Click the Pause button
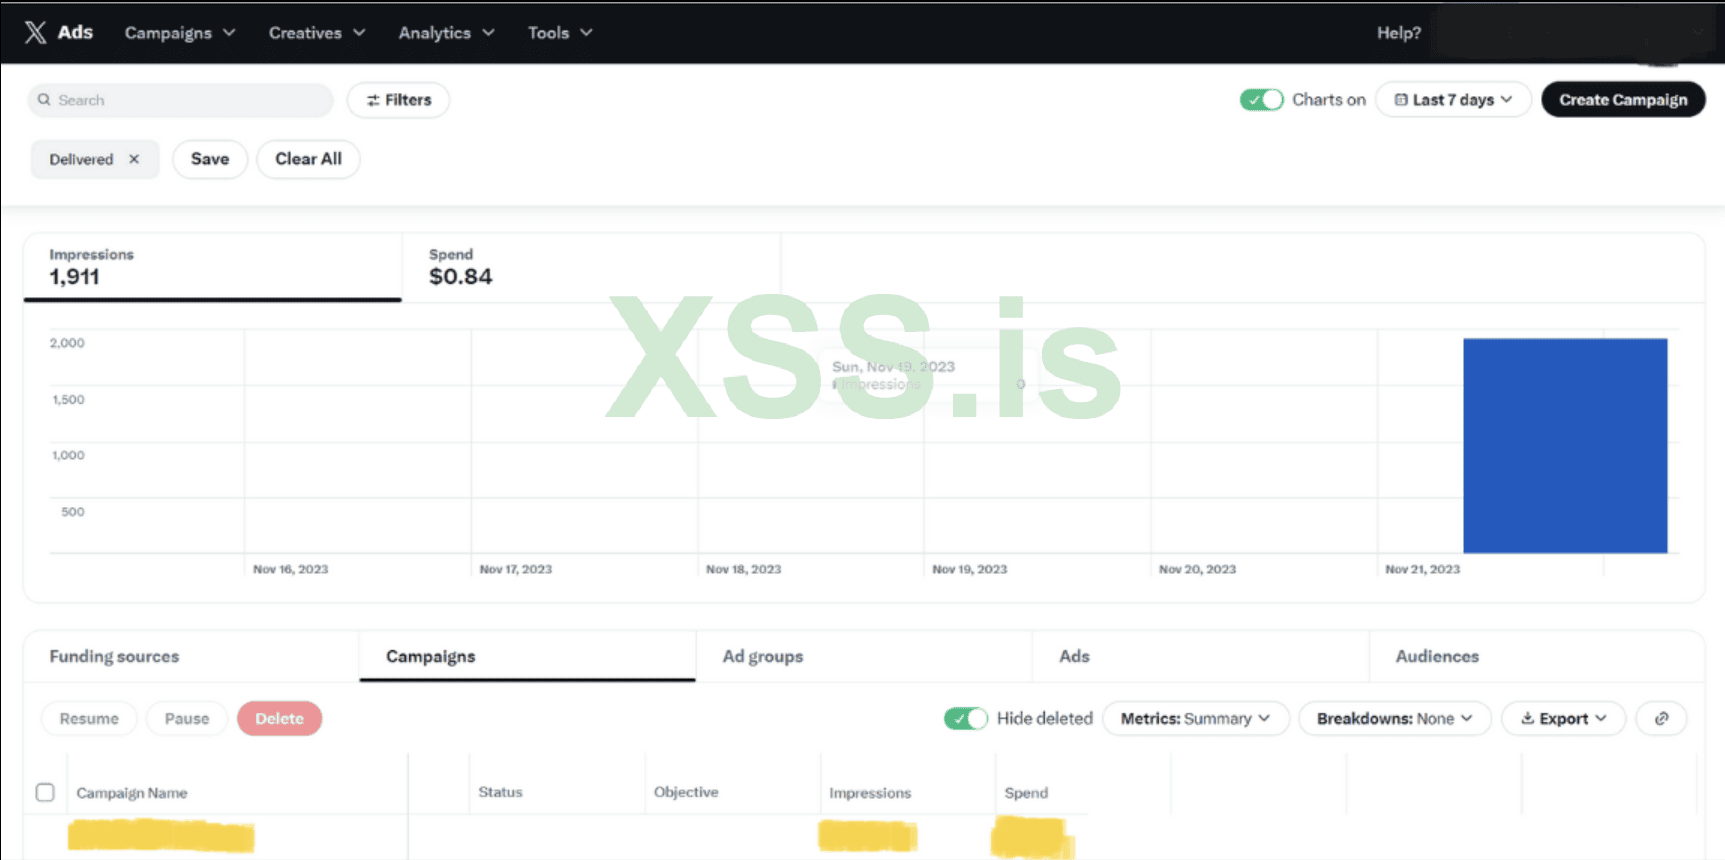 point(187,719)
